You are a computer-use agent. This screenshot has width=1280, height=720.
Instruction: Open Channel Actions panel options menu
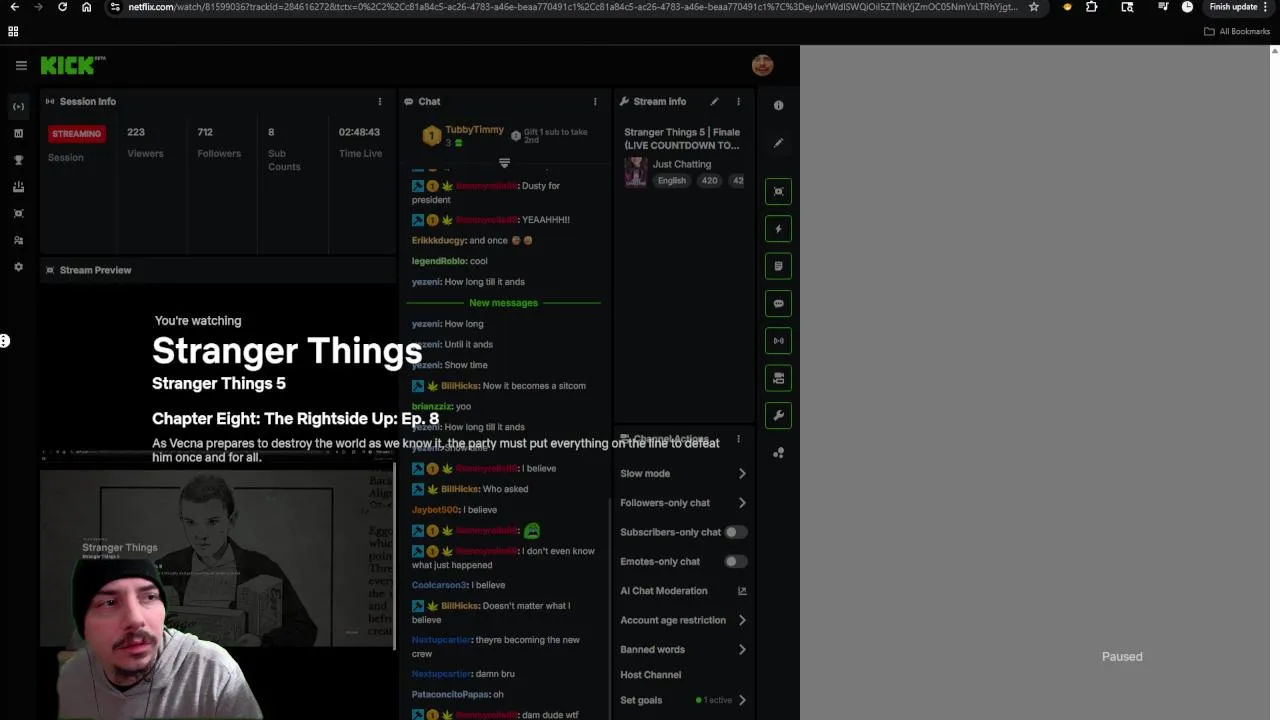[738, 439]
